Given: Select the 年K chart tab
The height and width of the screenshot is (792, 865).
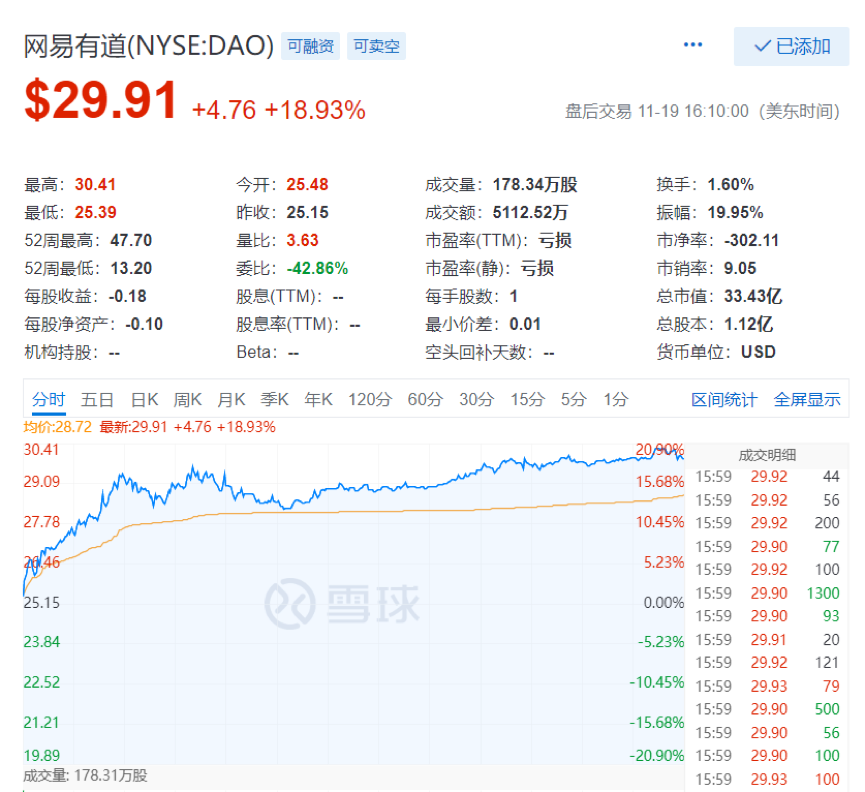Looking at the screenshot, I should tap(318, 399).
